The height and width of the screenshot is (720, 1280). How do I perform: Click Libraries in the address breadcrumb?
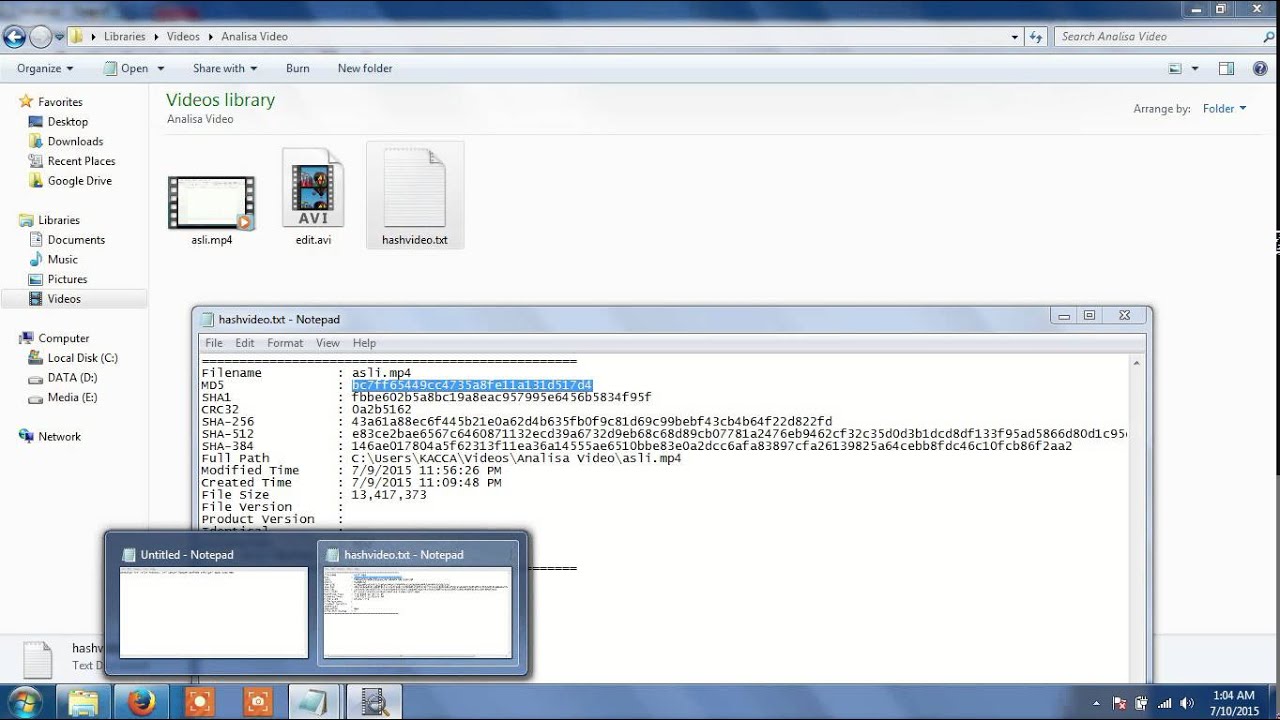[125, 37]
